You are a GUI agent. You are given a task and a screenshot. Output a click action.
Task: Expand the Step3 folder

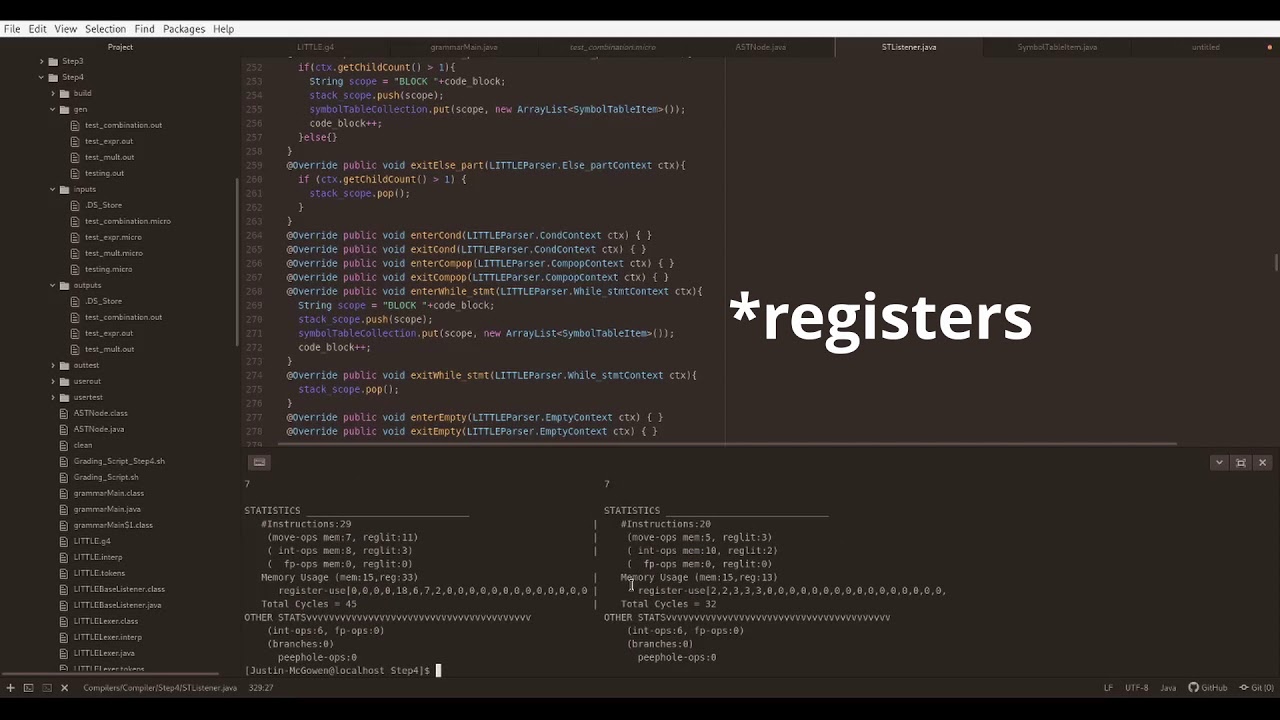pos(41,61)
